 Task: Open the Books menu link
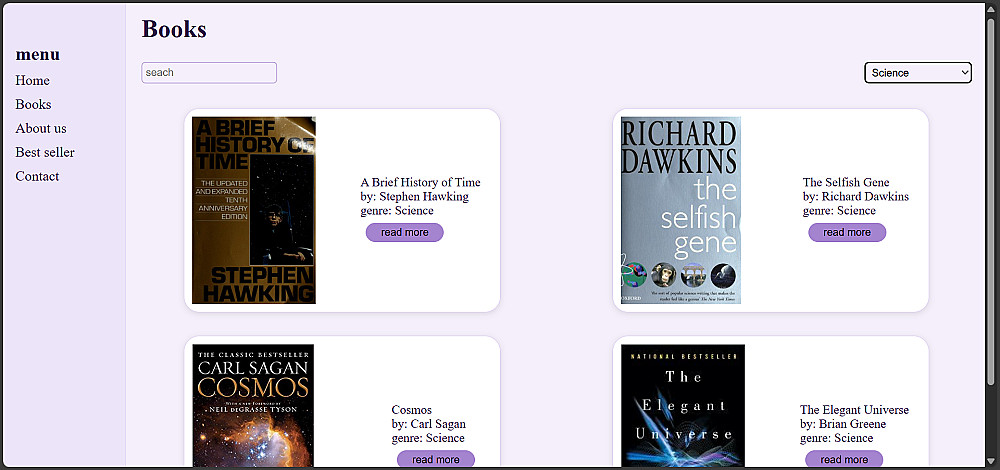pyautogui.click(x=33, y=104)
